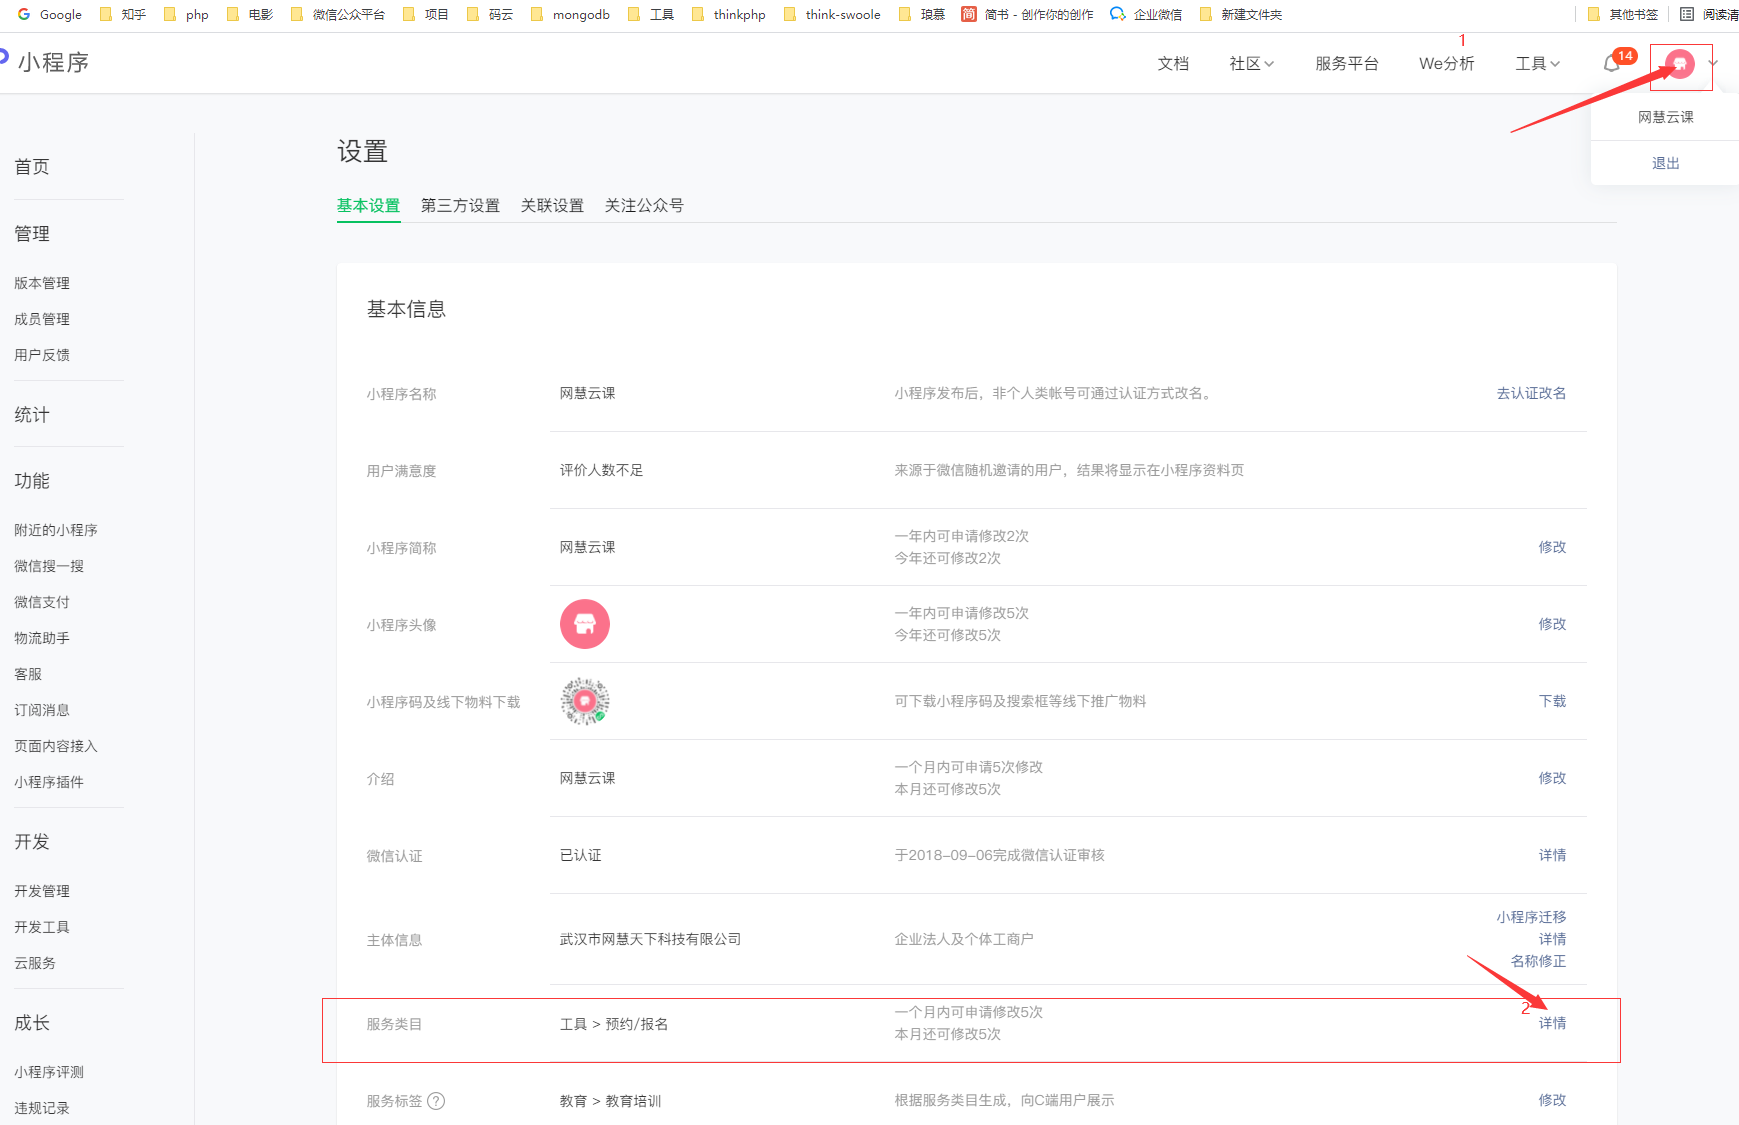This screenshot has height=1125, width=1739.
Task: Open 用户反馈 in sidebar
Action: tap(42, 355)
